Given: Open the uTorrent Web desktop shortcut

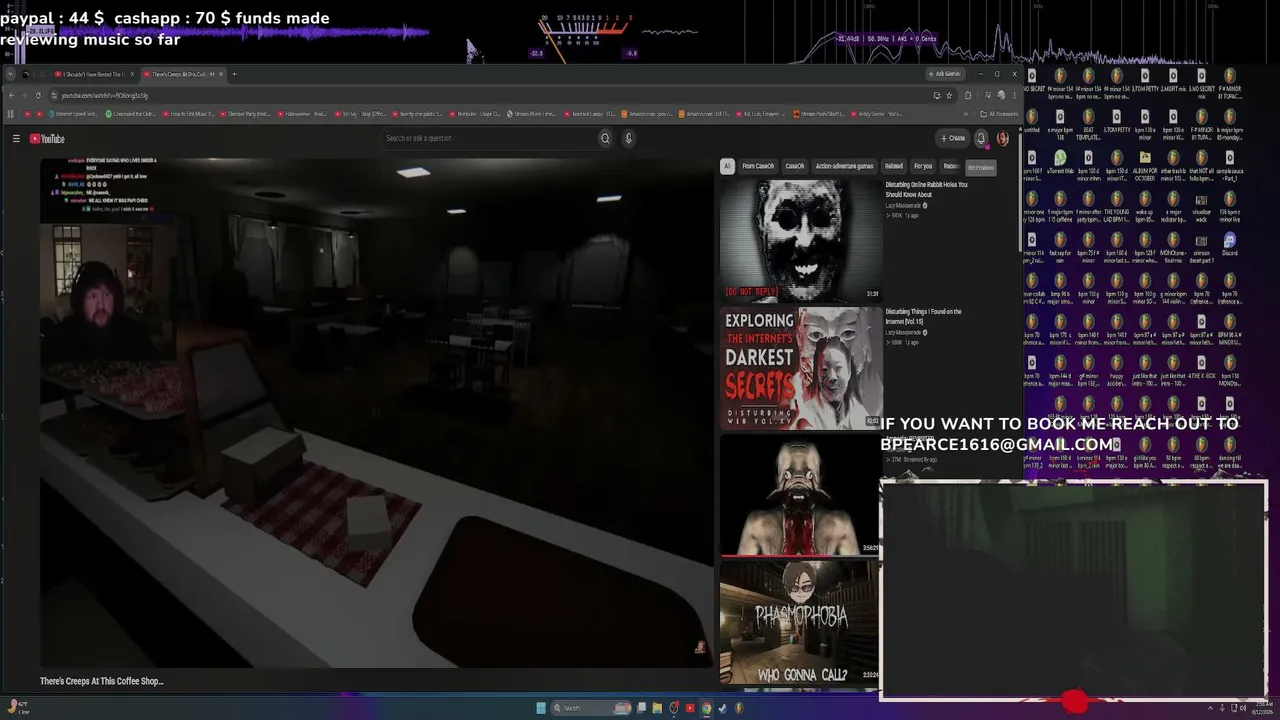Looking at the screenshot, I should [1060, 161].
